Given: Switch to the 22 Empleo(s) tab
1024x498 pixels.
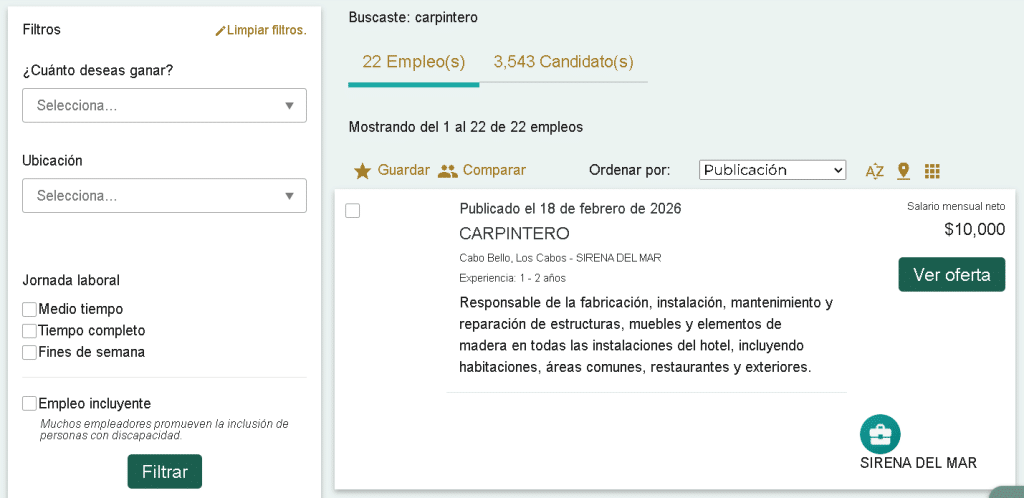Looking at the screenshot, I should click(413, 62).
